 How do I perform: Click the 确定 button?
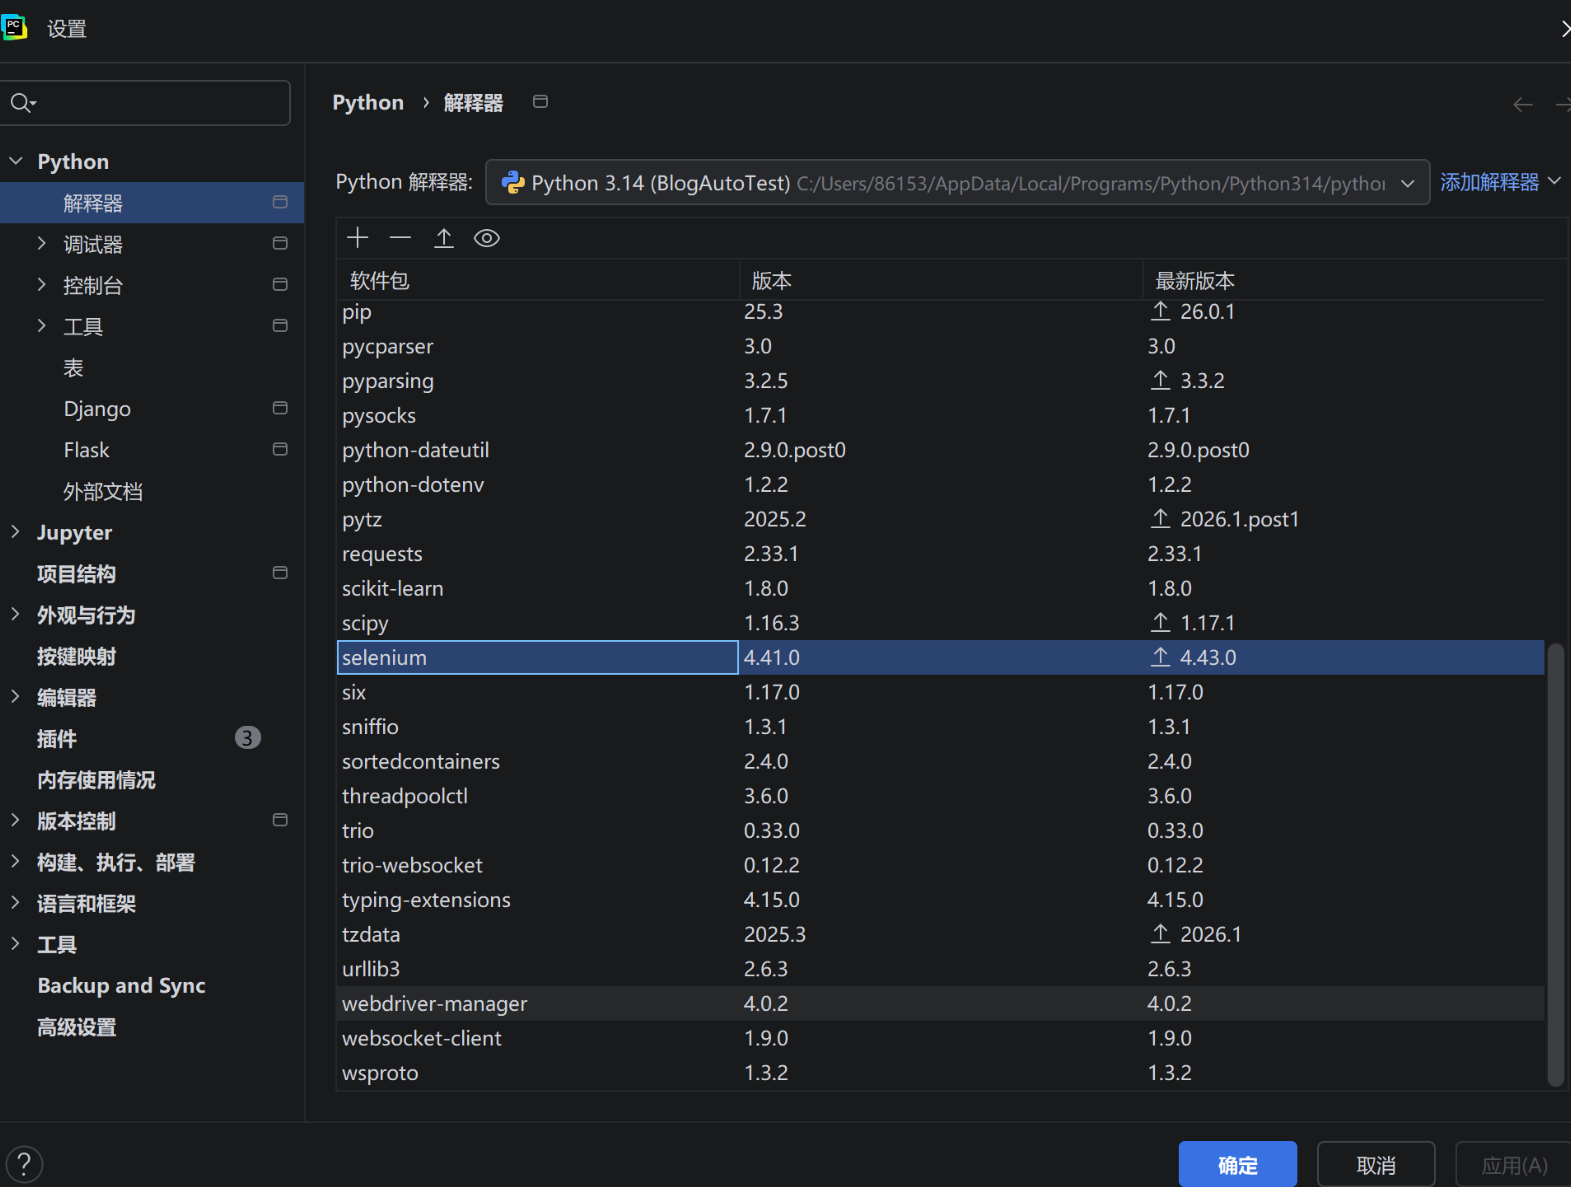tap(1238, 1165)
